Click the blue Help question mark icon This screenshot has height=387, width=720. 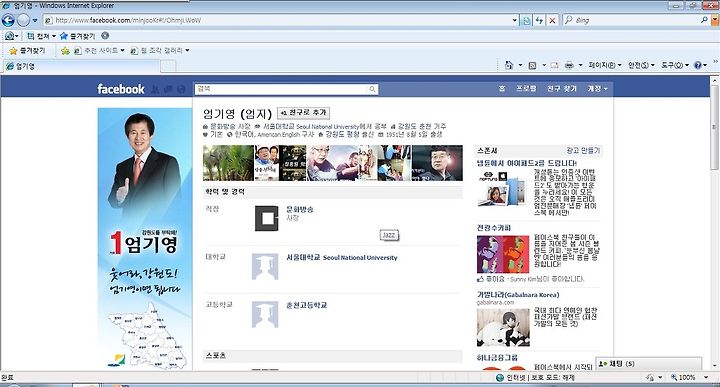point(698,65)
